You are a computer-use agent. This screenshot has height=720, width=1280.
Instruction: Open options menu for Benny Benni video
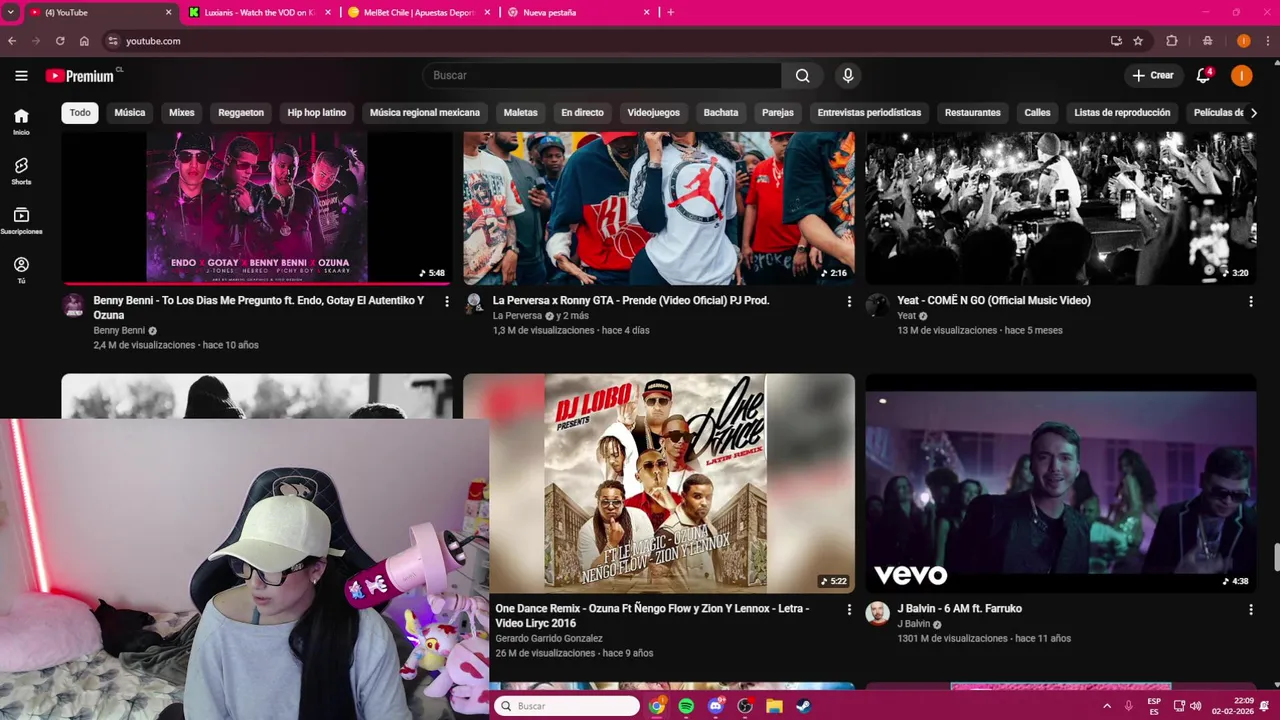[x=447, y=301]
